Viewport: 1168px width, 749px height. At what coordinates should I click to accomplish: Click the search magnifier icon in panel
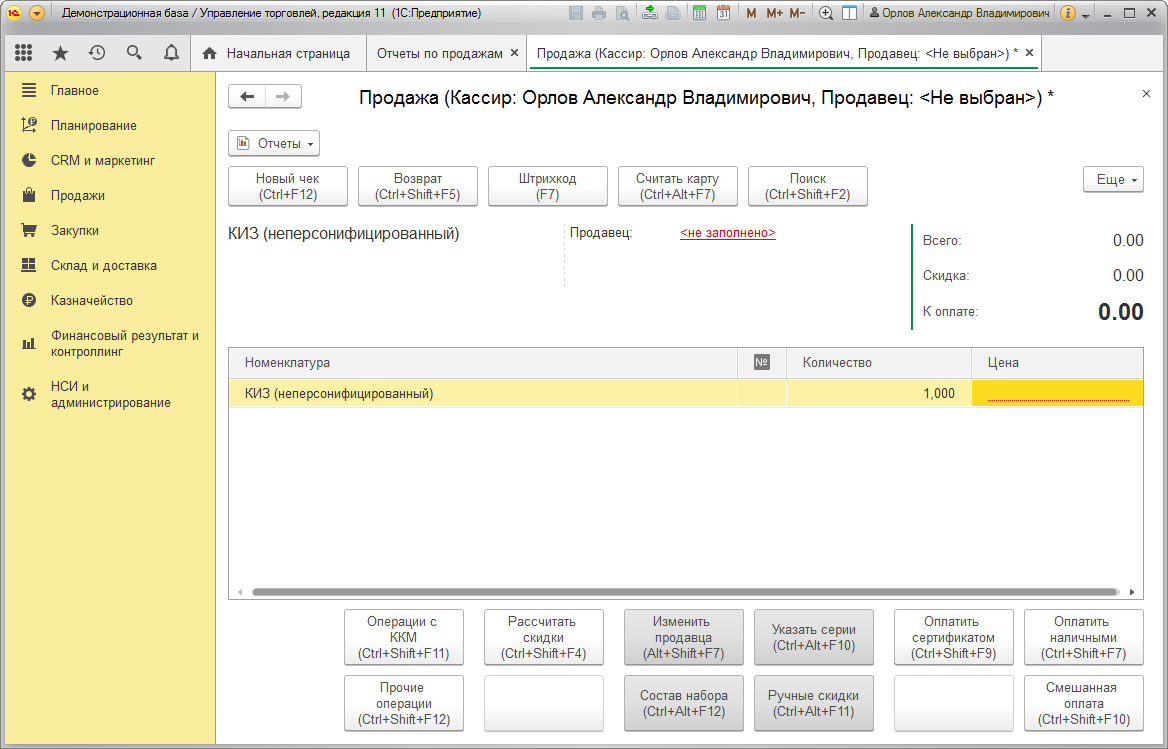point(134,53)
